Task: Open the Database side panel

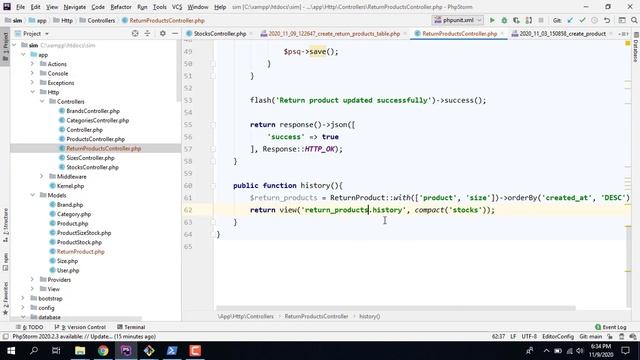Action: tap(636, 47)
